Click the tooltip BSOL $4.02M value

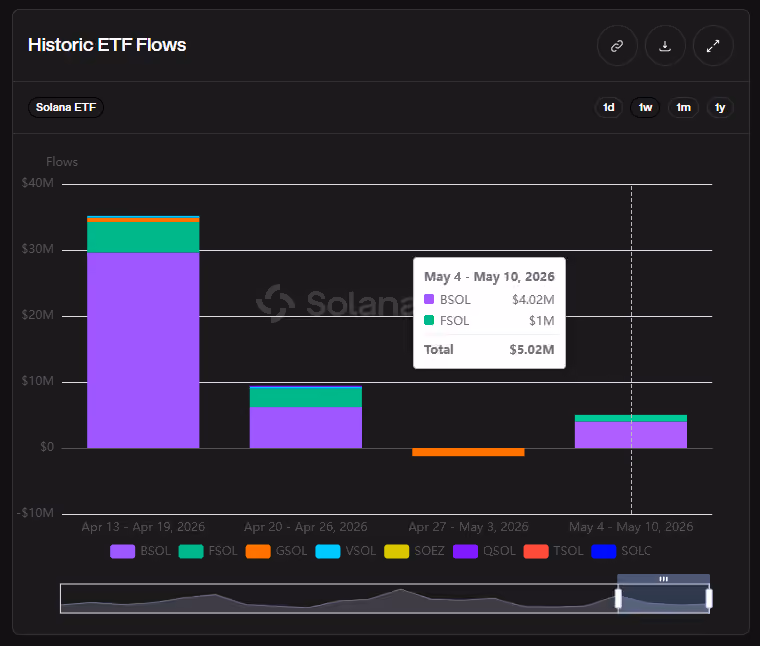(x=533, y=299)
